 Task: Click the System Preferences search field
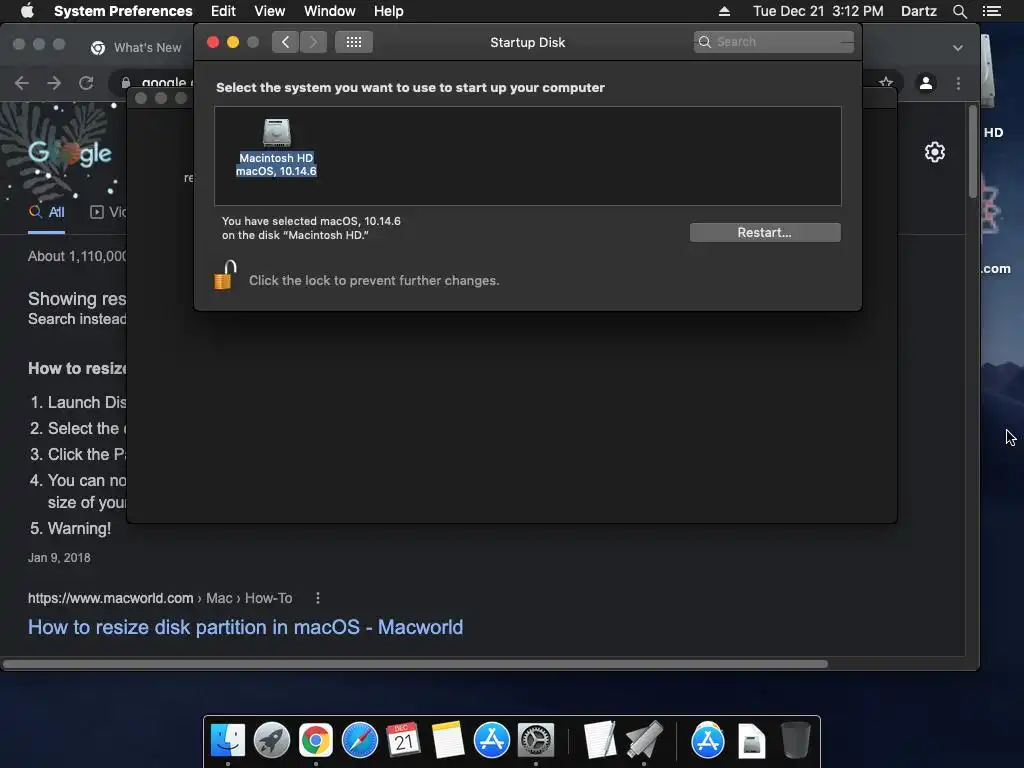(774, 42)
